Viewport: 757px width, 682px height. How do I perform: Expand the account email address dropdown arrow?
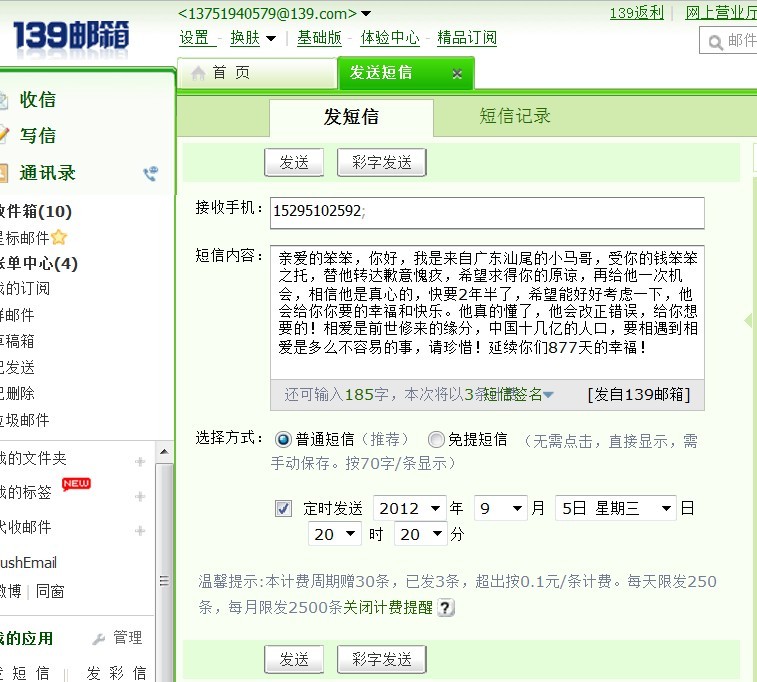366,14
